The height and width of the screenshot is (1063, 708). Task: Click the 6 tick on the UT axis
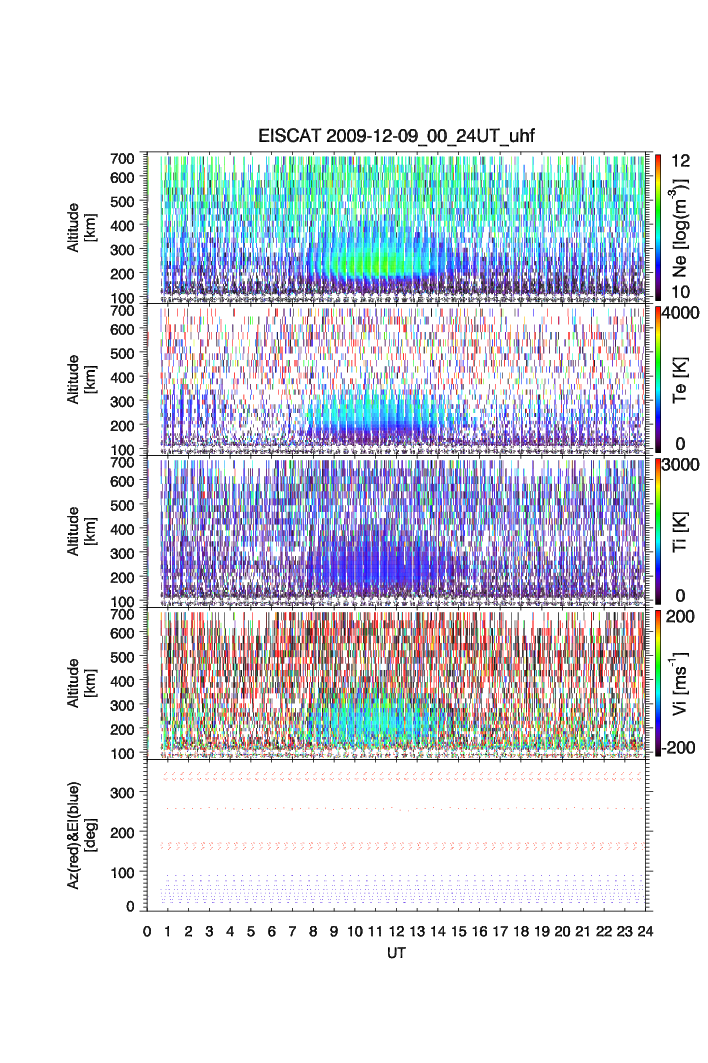272,931
